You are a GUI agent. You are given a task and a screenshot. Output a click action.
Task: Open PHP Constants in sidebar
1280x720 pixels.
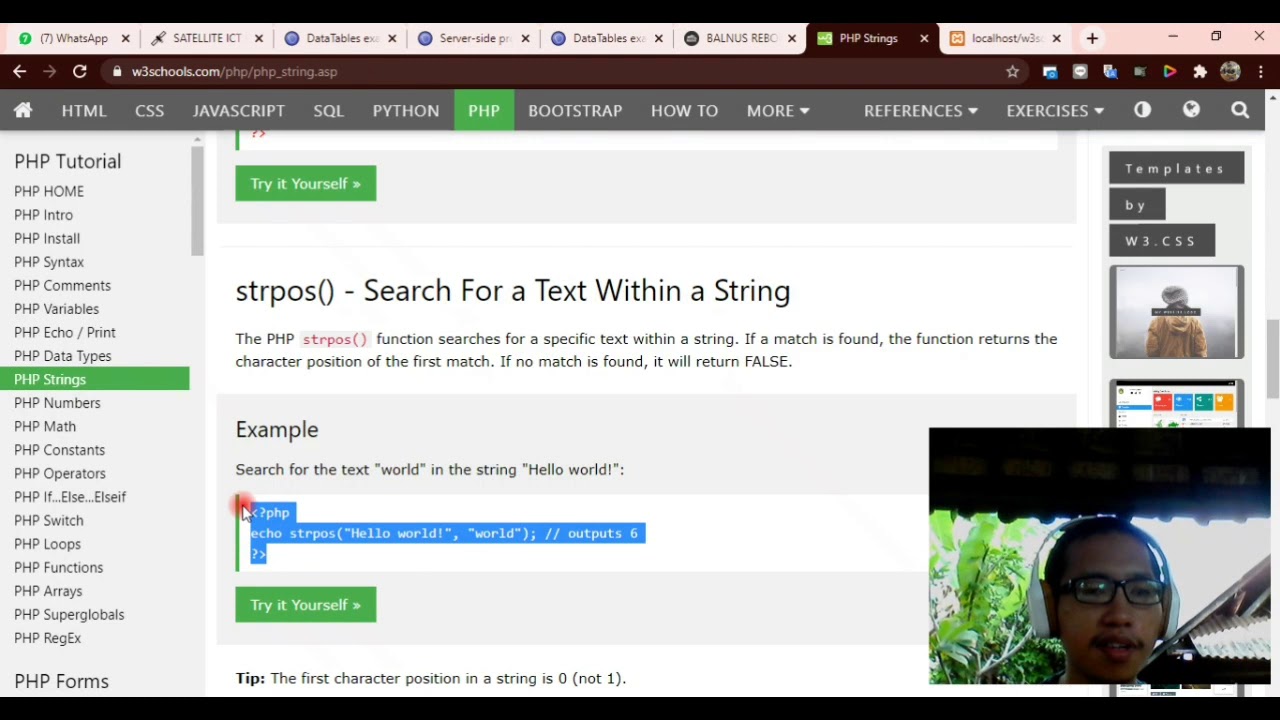pyautogui.click(x=59, y=450)
